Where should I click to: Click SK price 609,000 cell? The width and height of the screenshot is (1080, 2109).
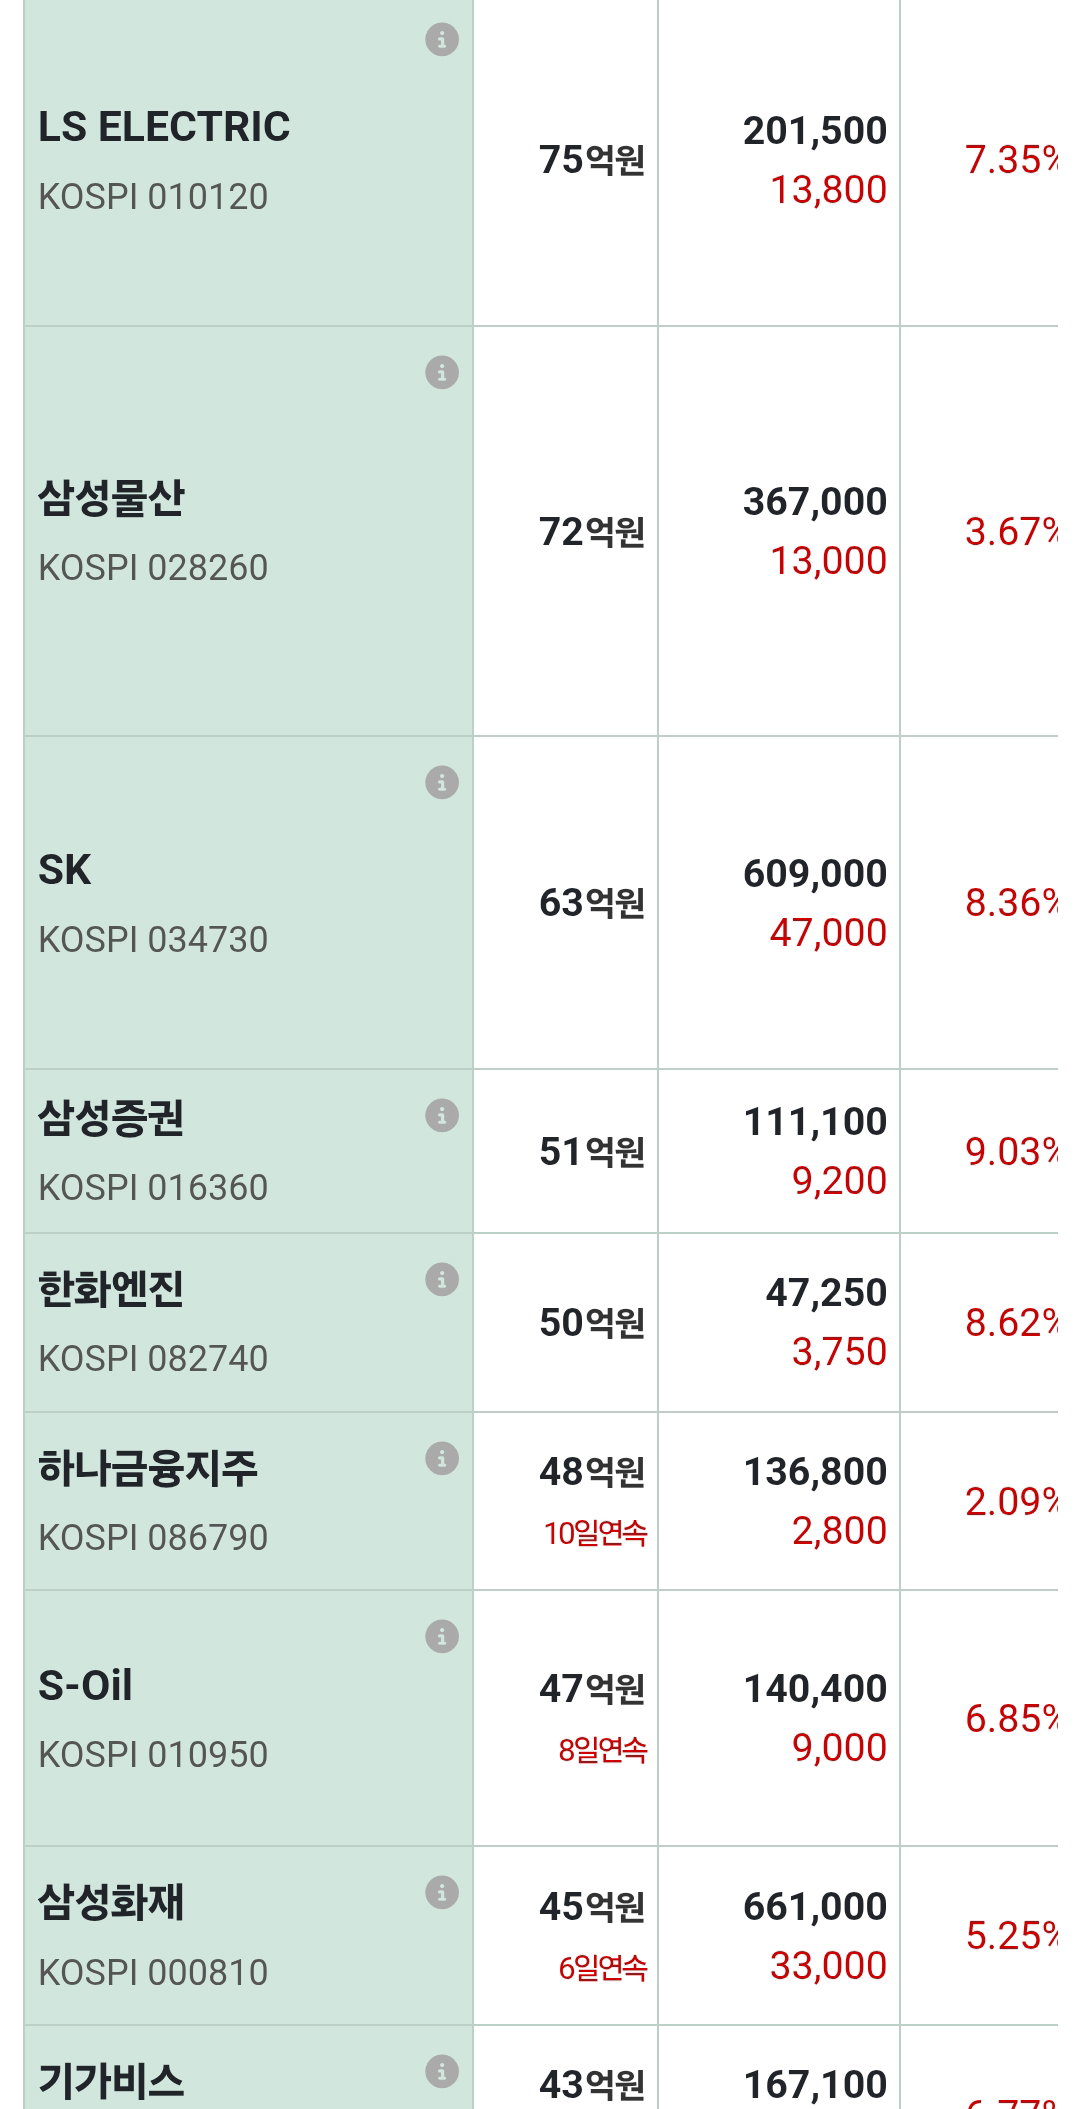pos(815,873)
